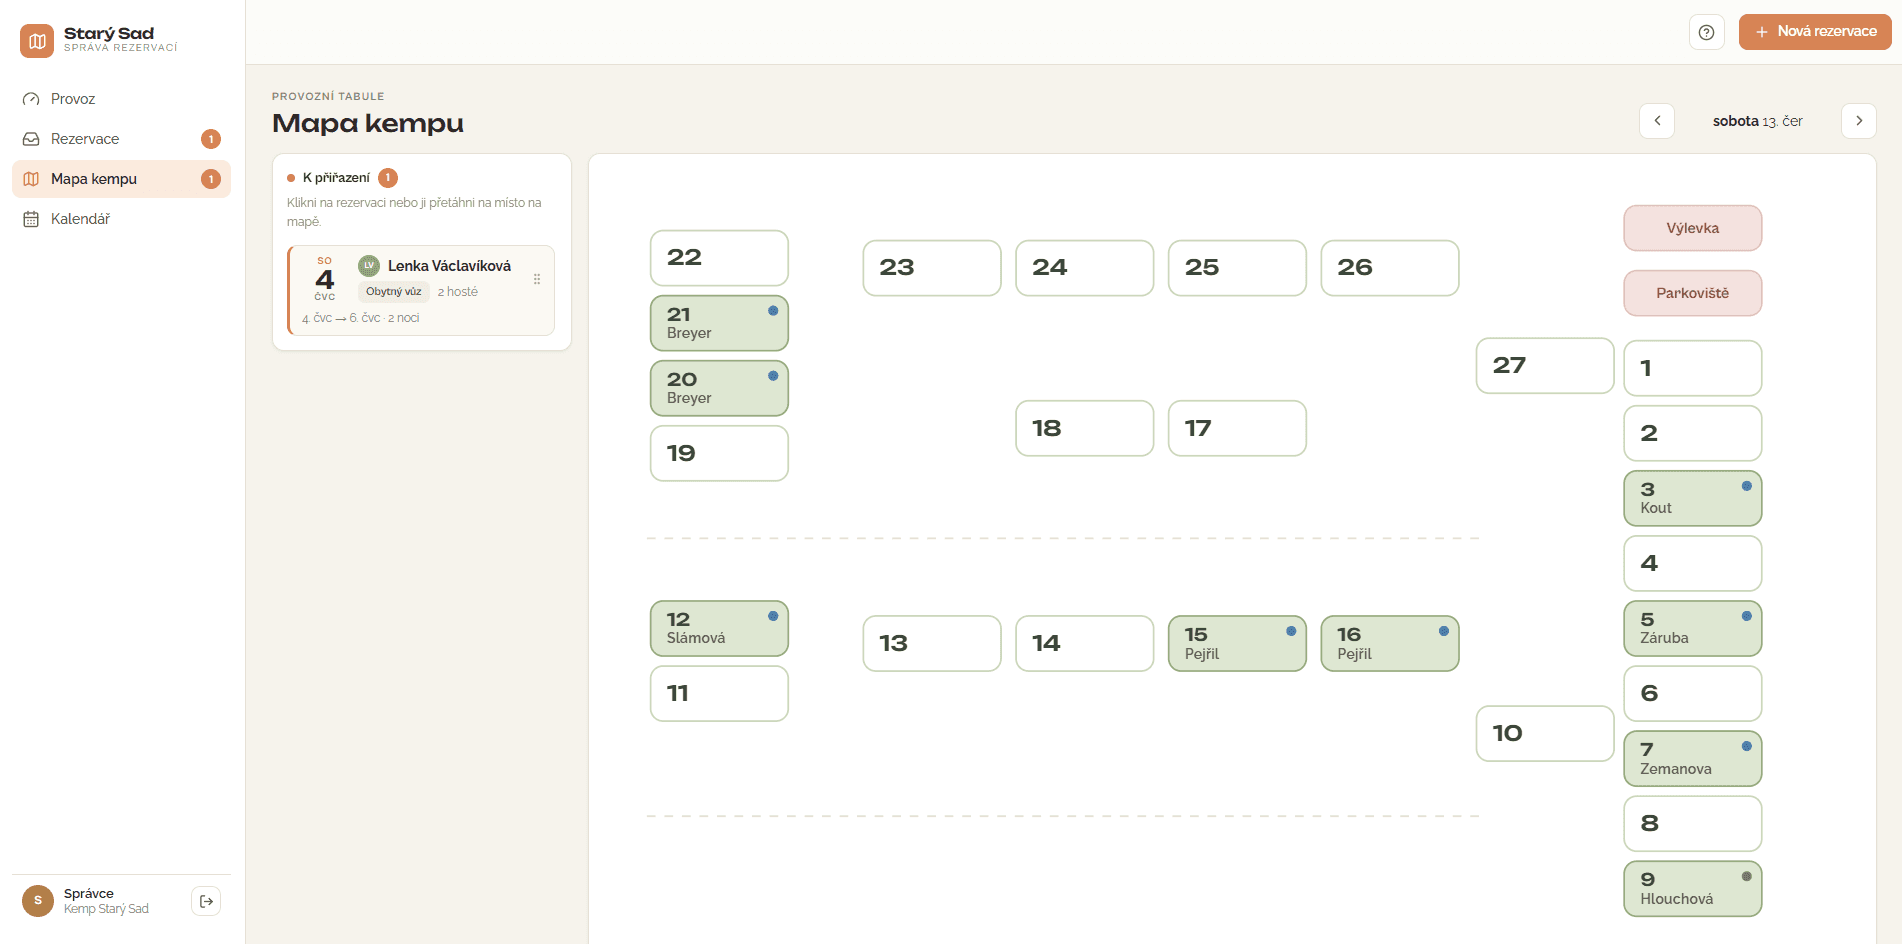Click the blue dot on site 3 Kout
Screen dimensions: 1902x944
tap(1747, 486)
